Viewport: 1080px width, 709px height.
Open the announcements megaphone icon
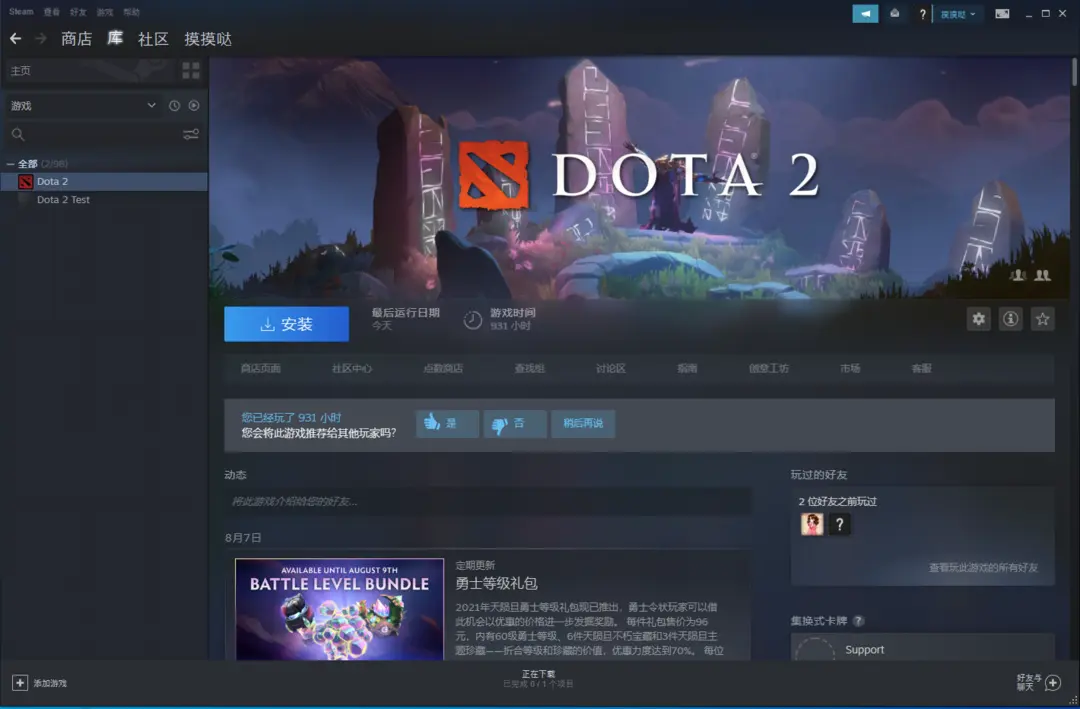865,14
